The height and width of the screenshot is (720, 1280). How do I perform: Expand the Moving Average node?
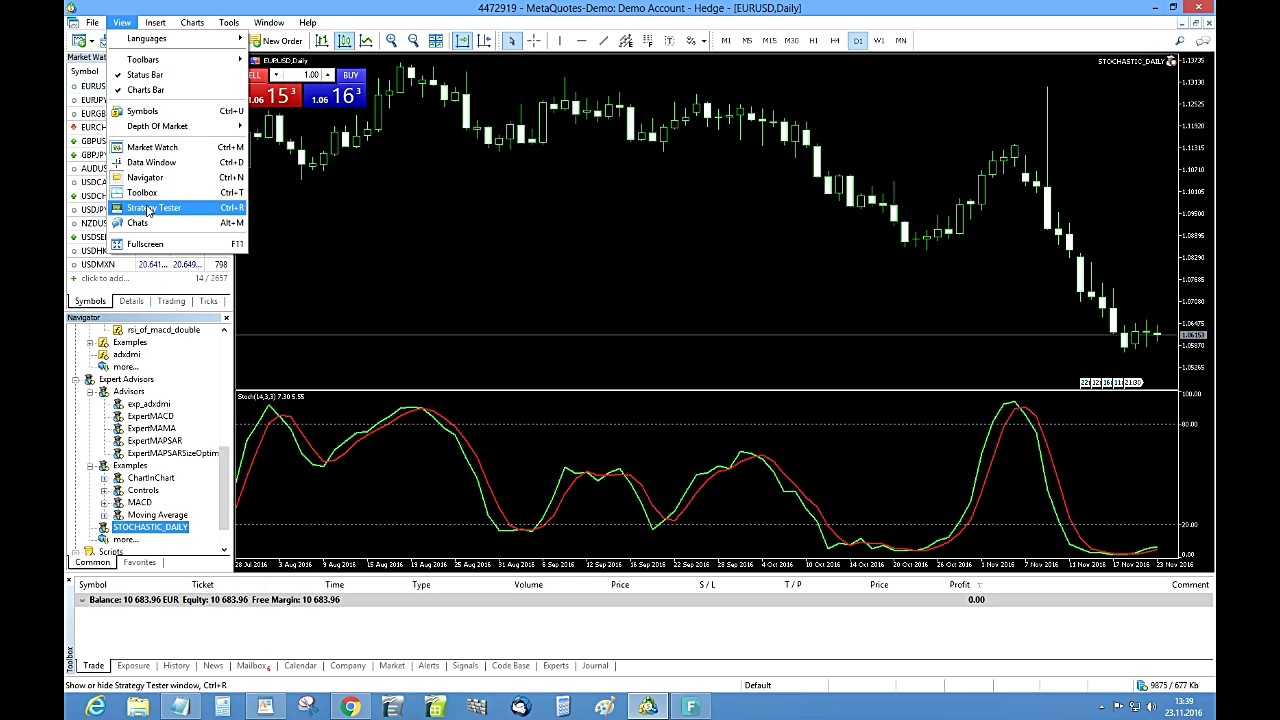pyautogui.click(x=104, y=515)
